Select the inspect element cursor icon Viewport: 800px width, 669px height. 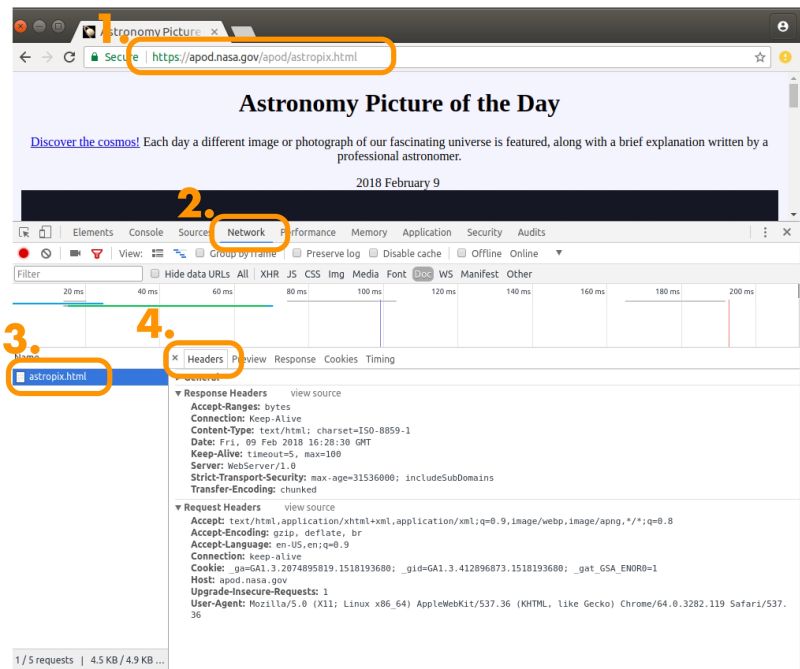tap(25, 232)
